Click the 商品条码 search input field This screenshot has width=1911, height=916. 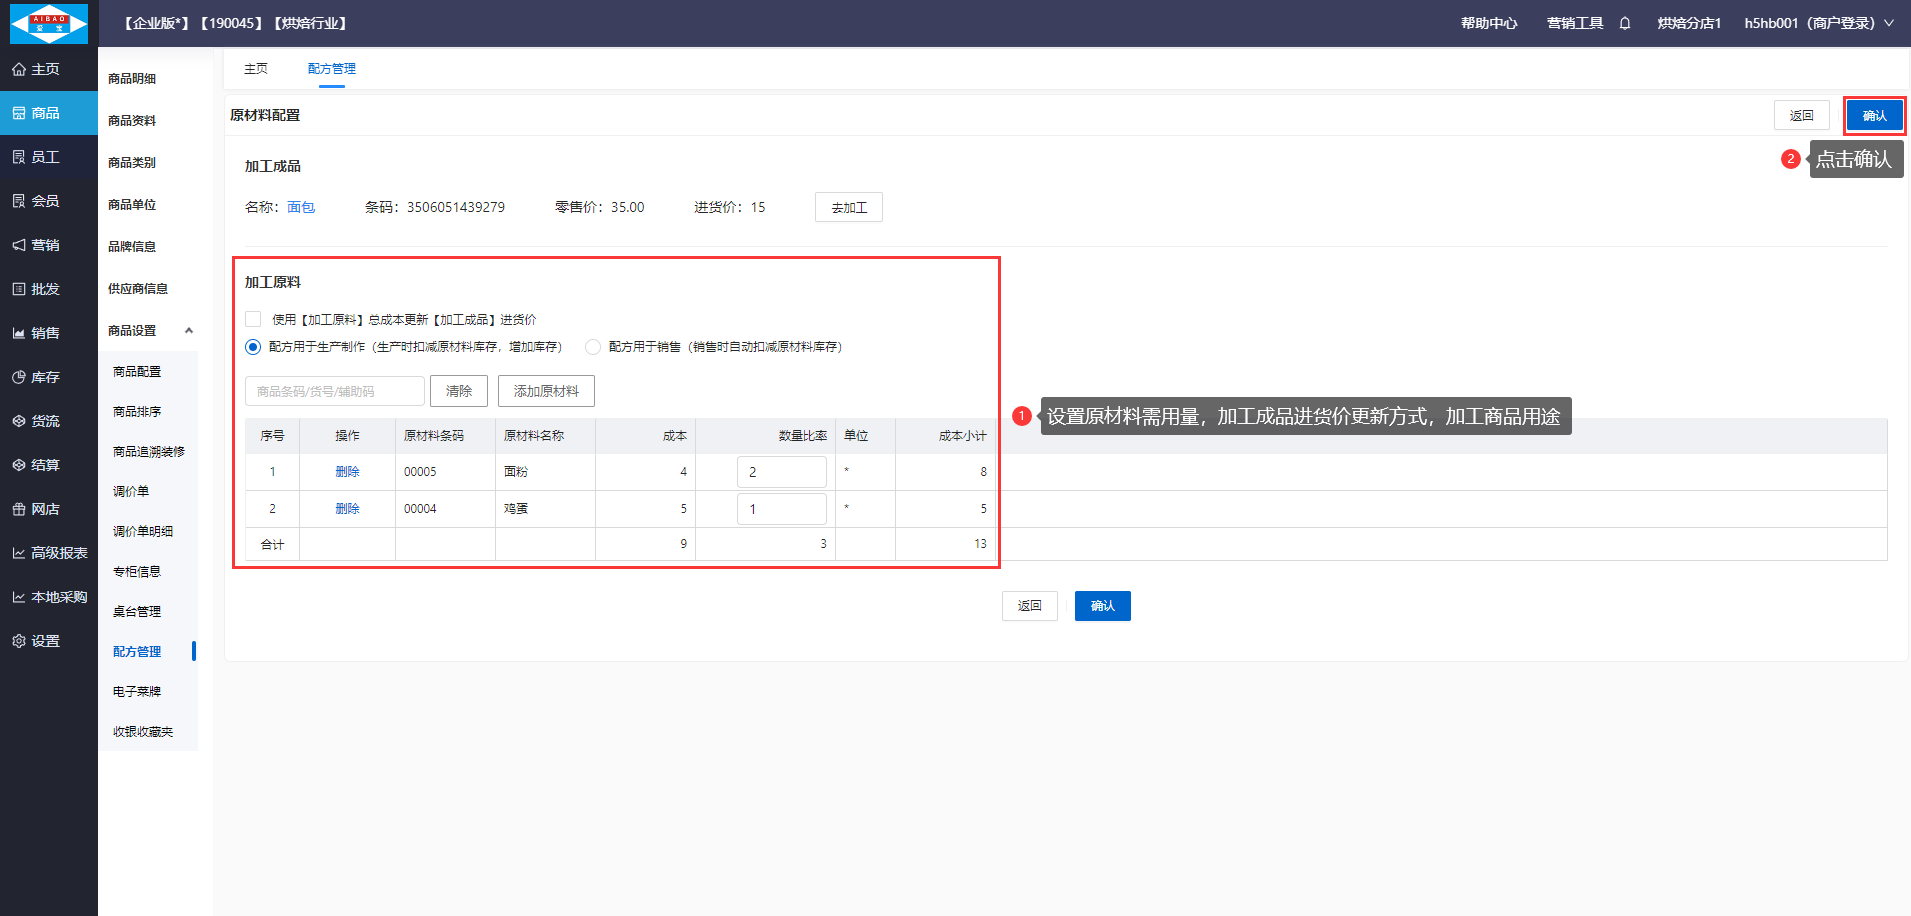tap(335, 391)
